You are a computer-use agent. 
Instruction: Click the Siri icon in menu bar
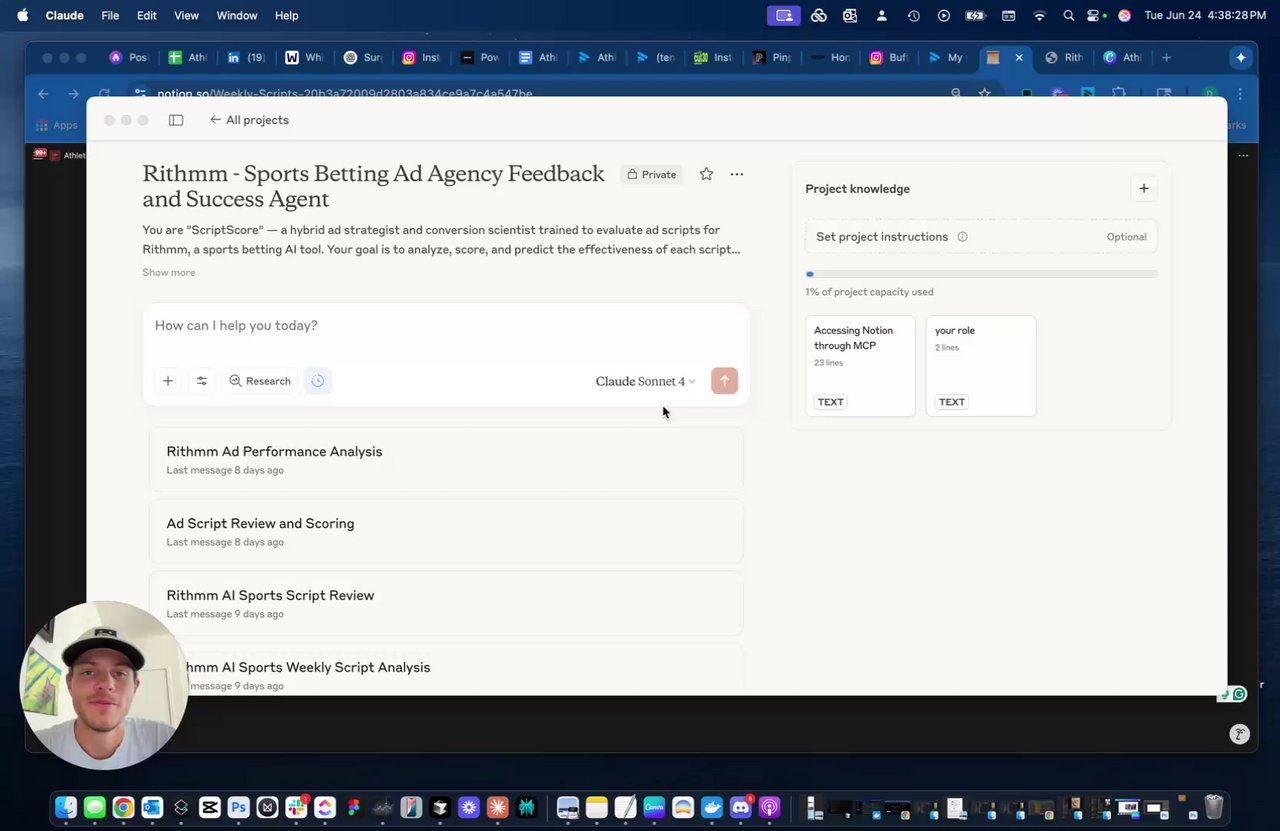tap(1124, 15)
